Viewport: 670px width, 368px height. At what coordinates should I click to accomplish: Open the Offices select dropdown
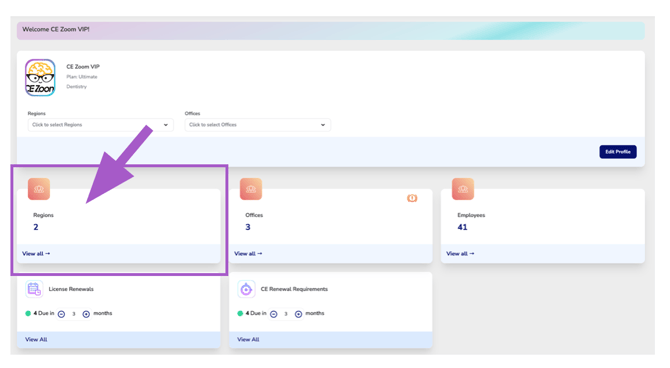coord(258,125)
